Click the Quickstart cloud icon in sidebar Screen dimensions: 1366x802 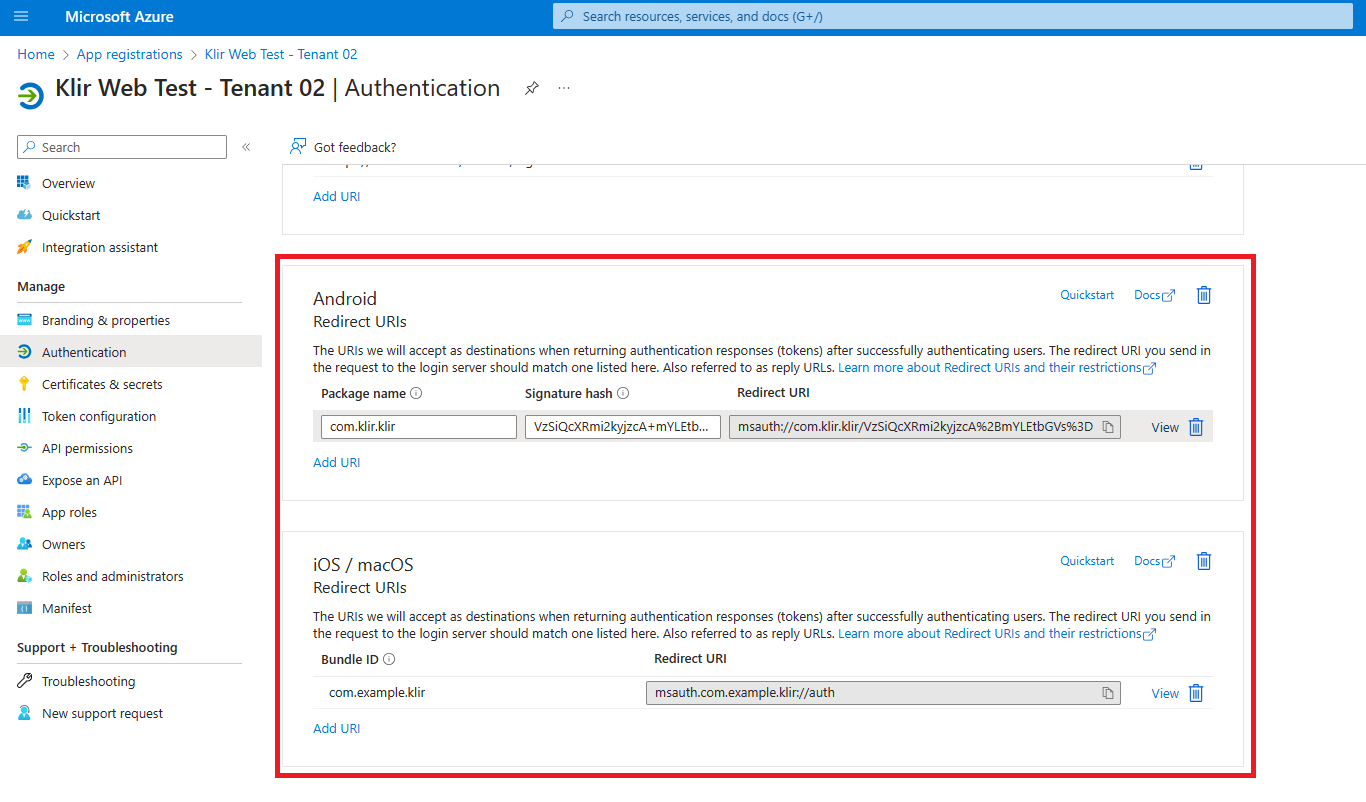pos(24,215)
